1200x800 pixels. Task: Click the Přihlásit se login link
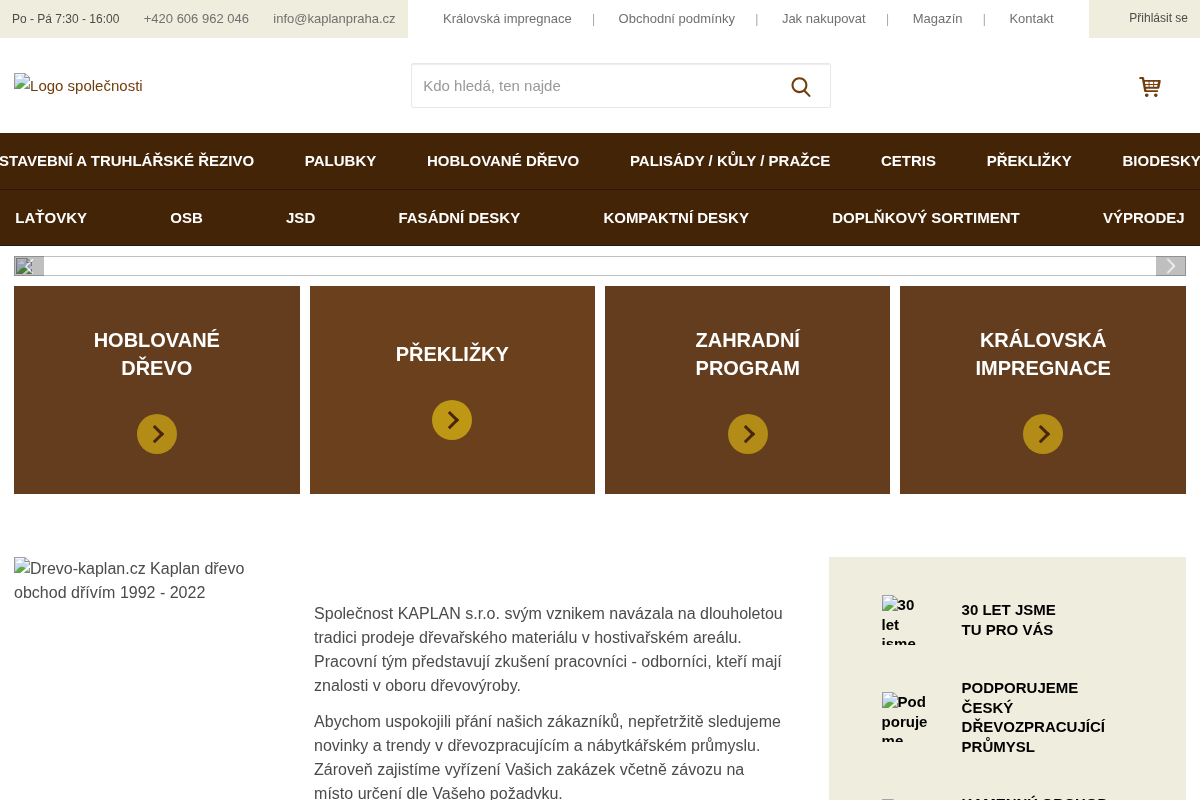[1158, 18]
